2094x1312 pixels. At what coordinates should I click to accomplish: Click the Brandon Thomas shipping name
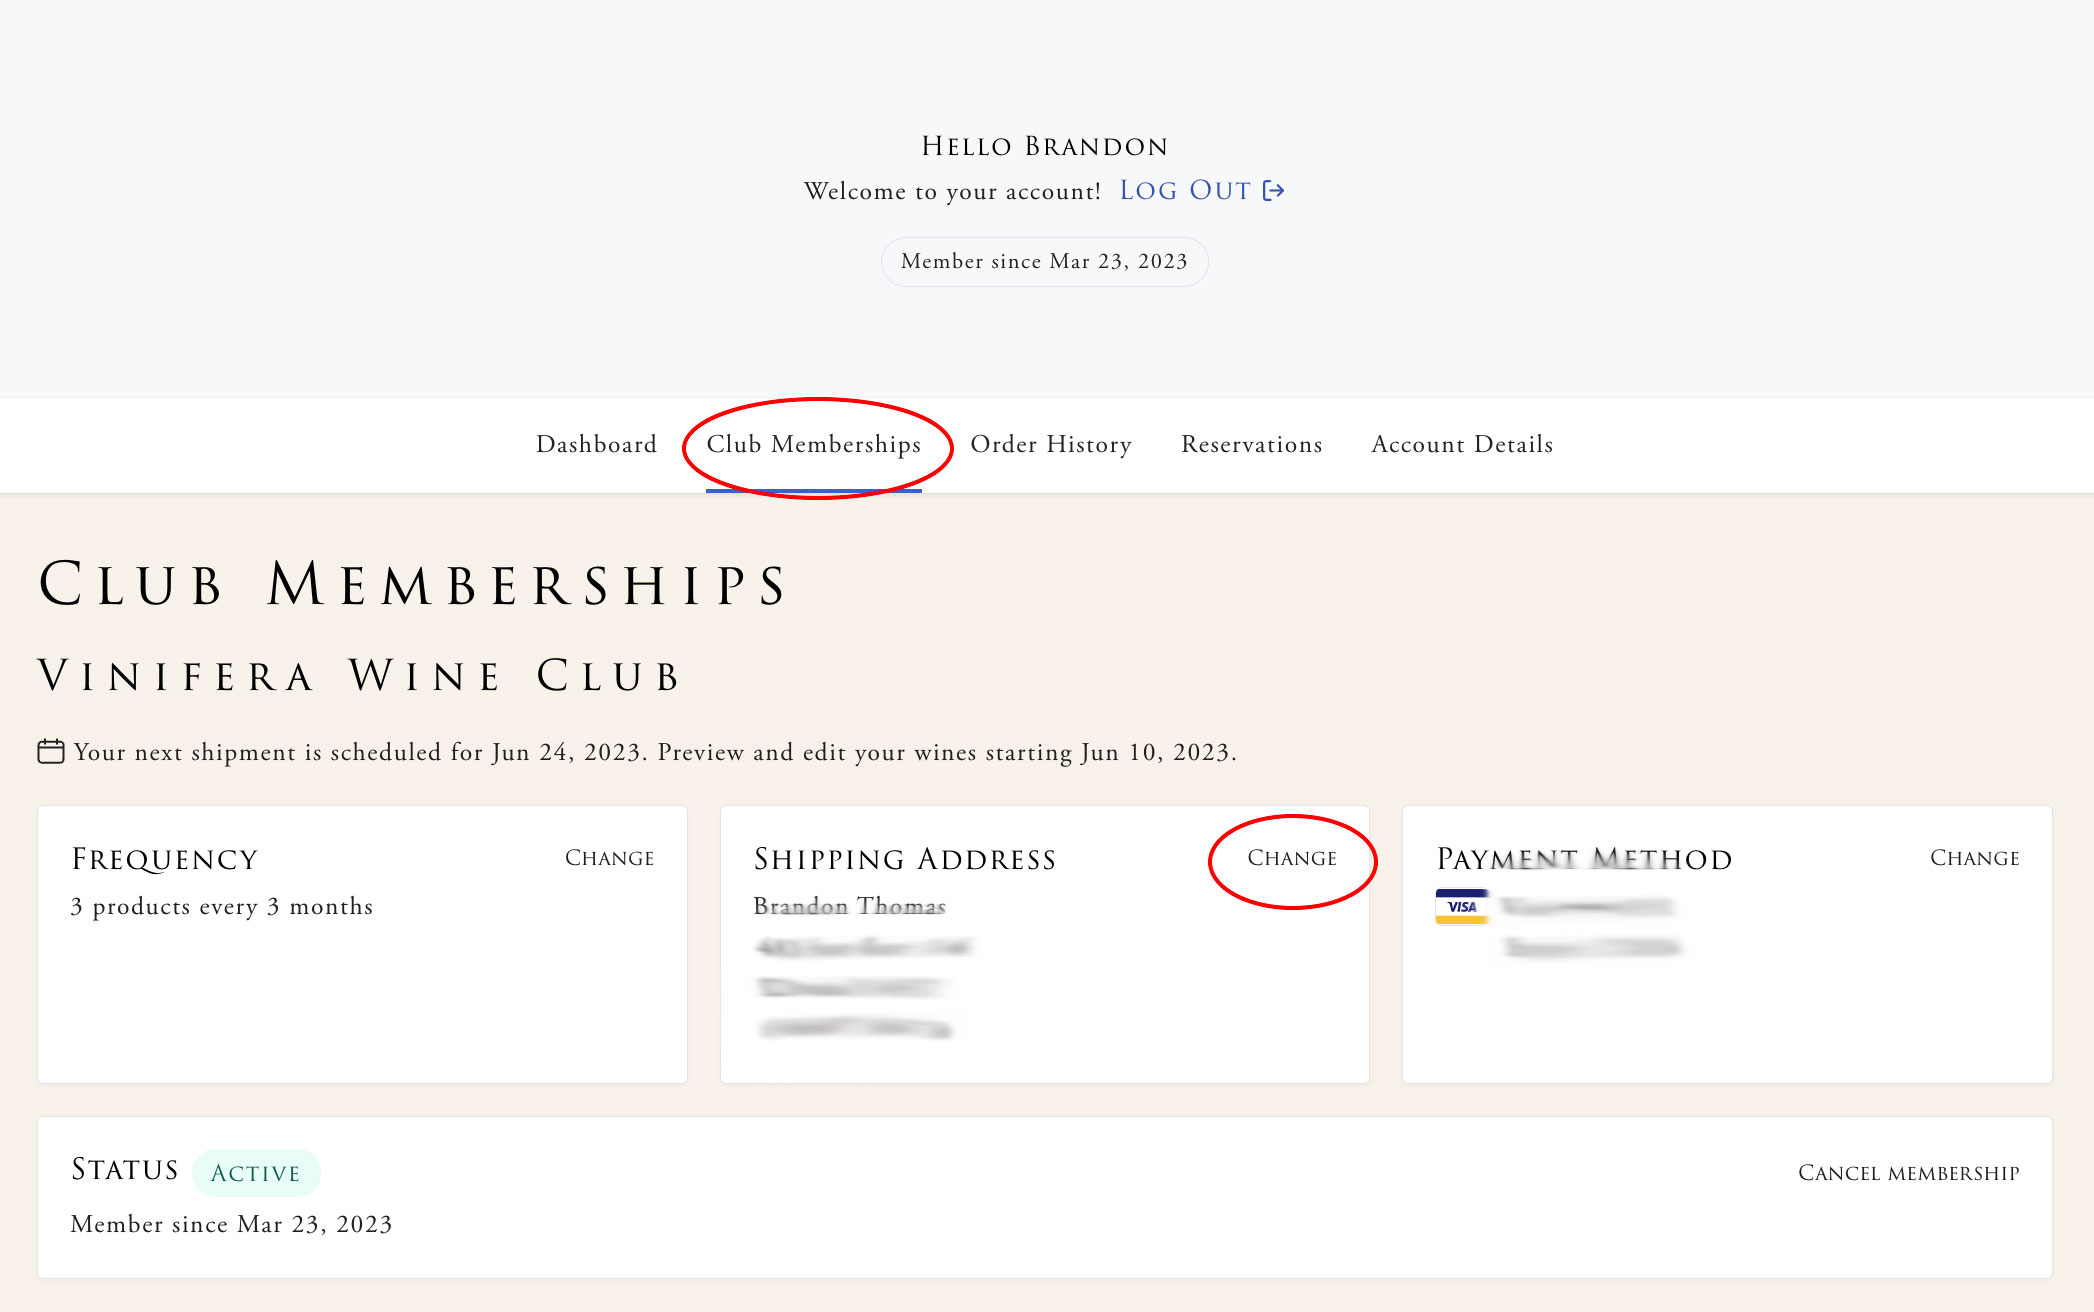850,906
